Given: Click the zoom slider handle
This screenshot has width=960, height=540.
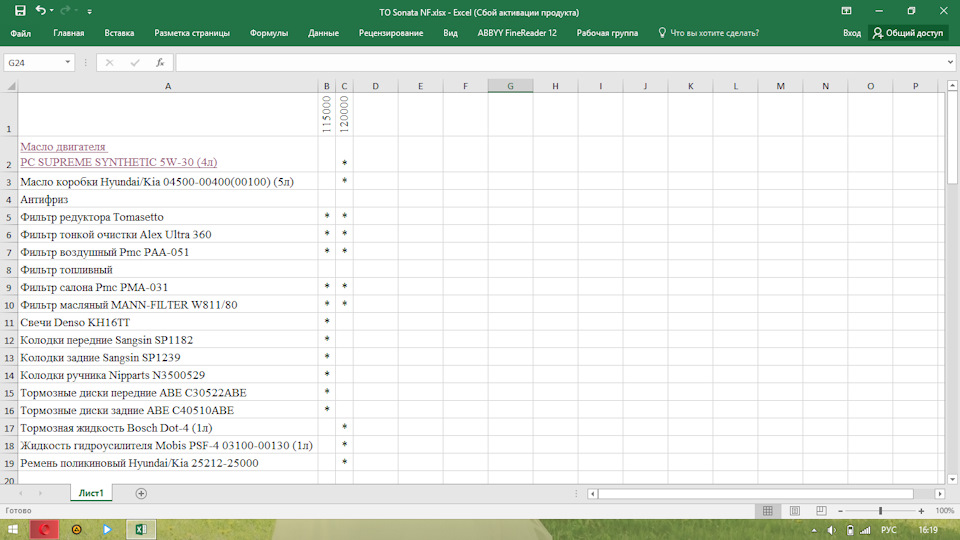Looking at the screenshot, I should 880,511.
